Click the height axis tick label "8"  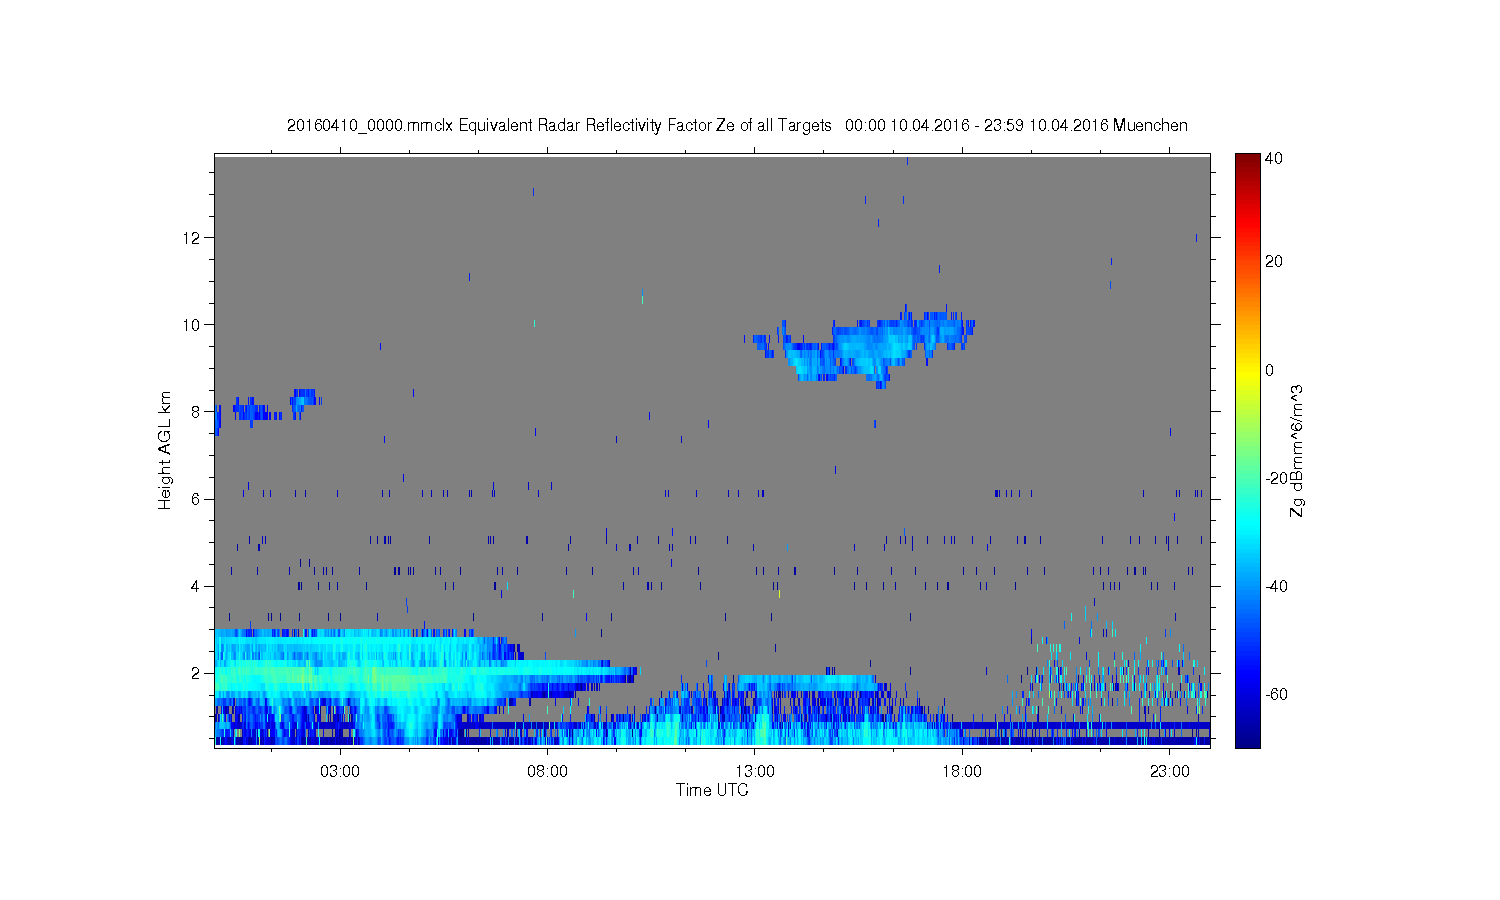point(196,412)
